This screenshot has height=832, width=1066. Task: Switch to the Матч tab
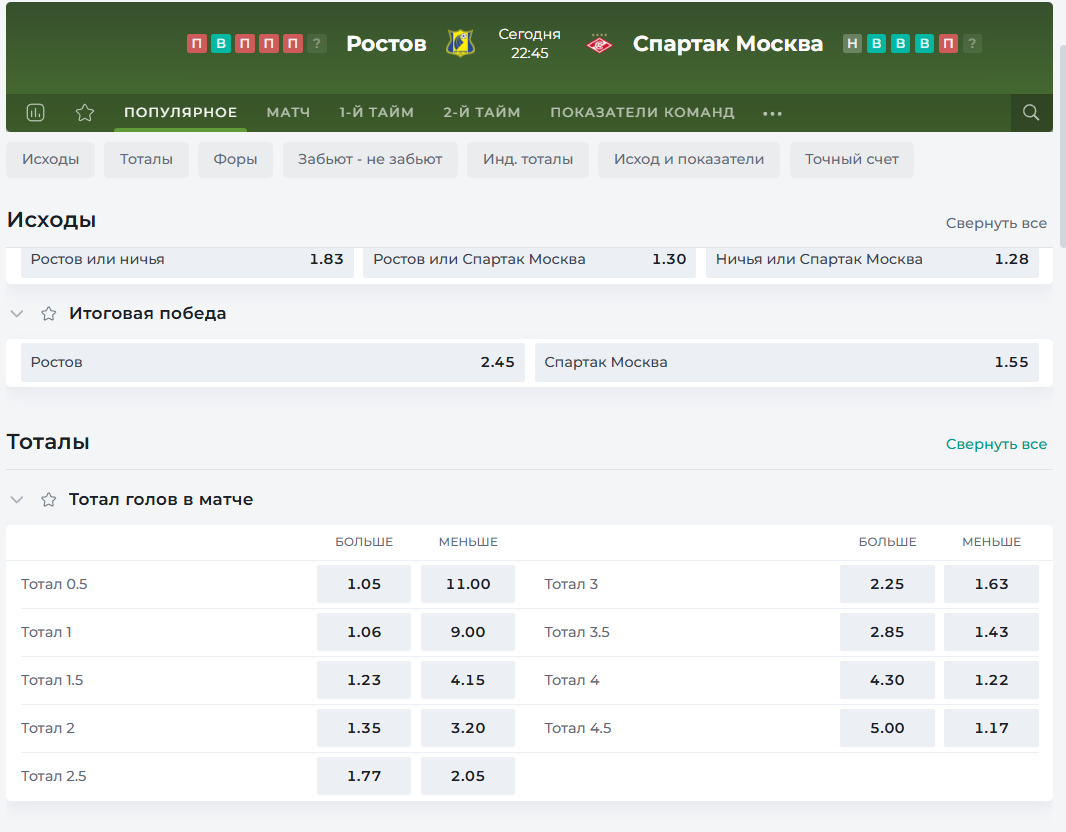(x=288, y=112)
